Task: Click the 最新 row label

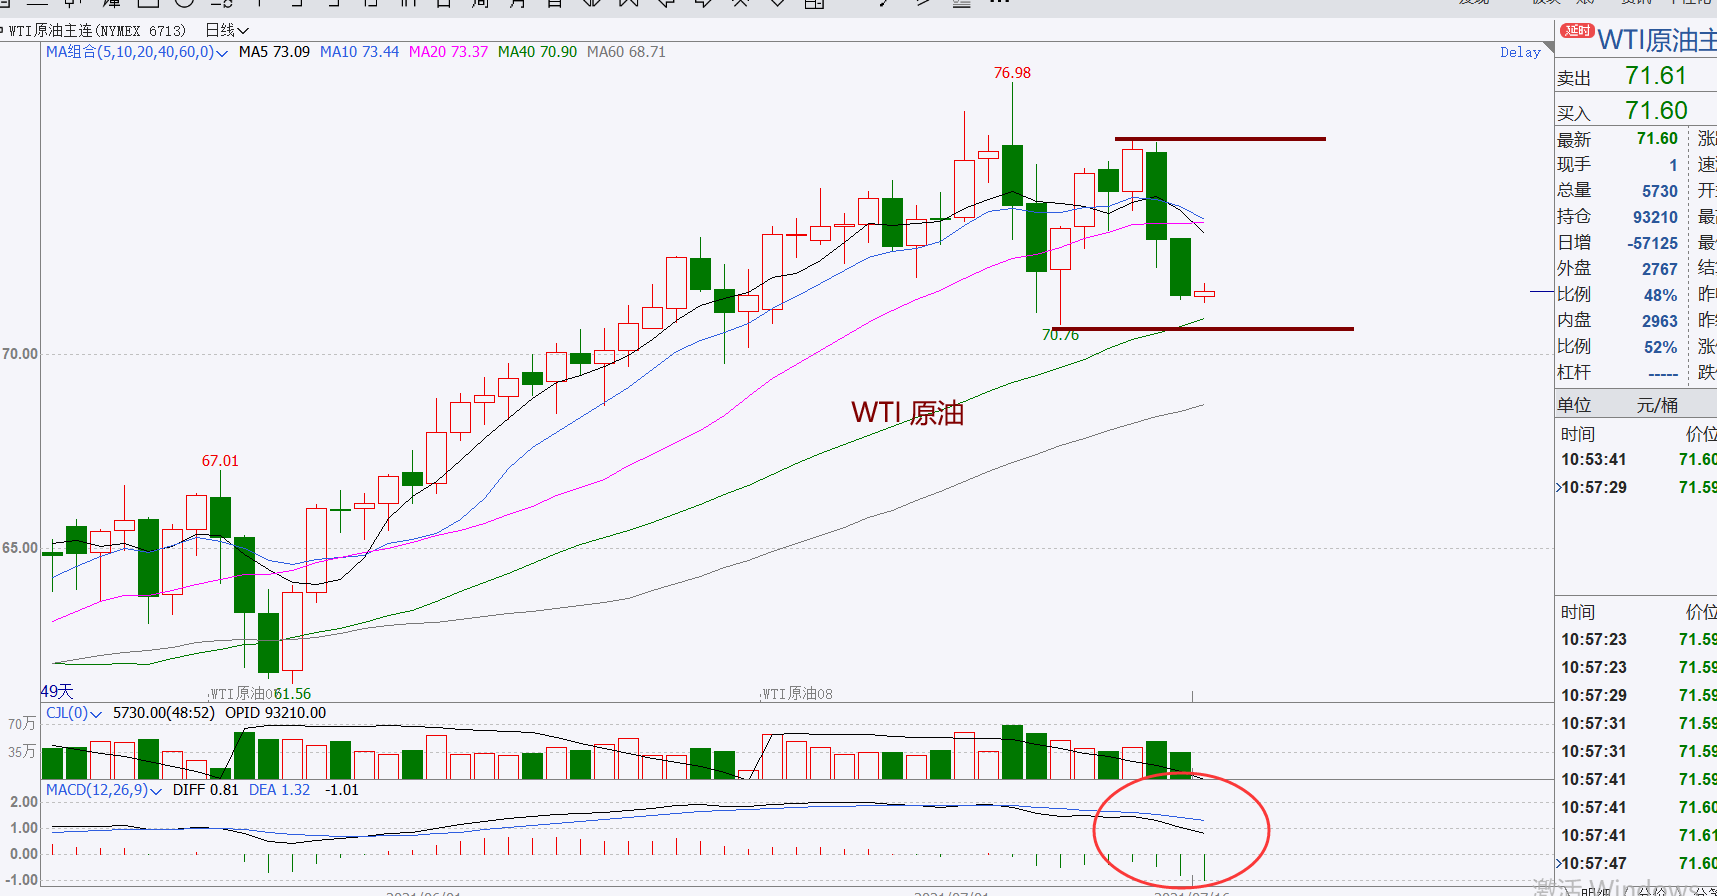Action: pos(1574,140)
